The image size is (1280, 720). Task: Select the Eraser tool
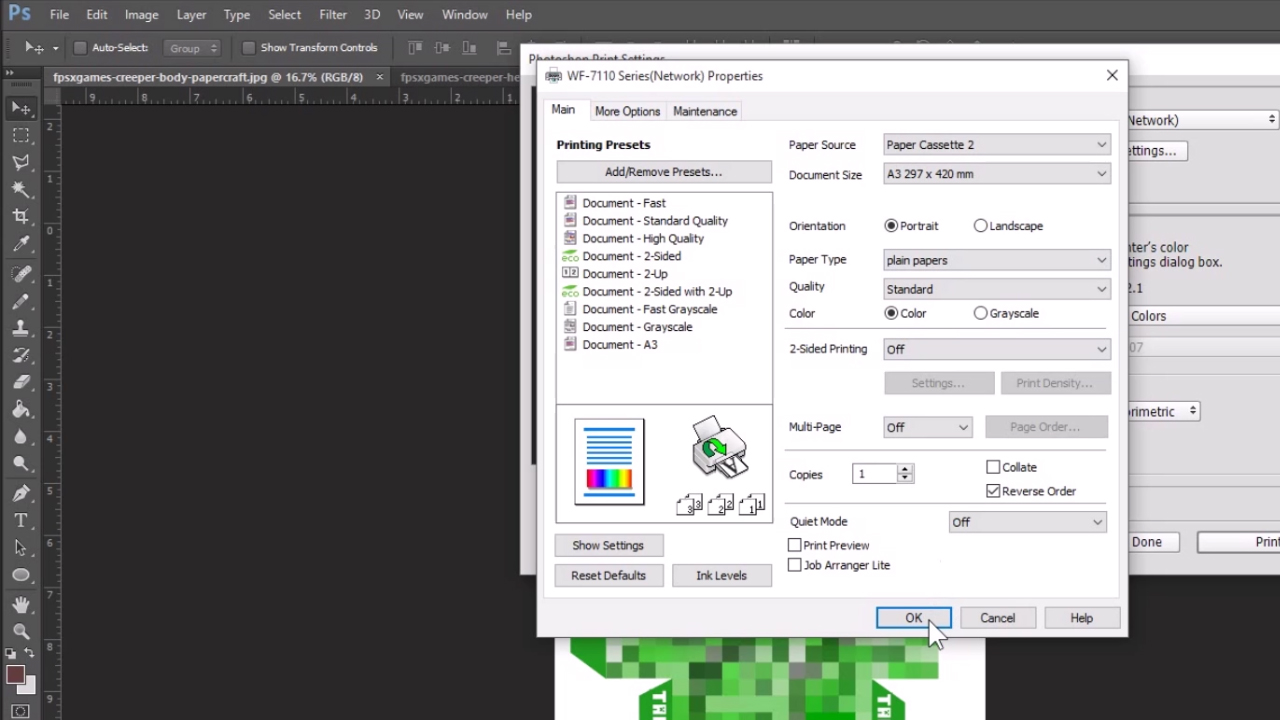pos(21,382)
